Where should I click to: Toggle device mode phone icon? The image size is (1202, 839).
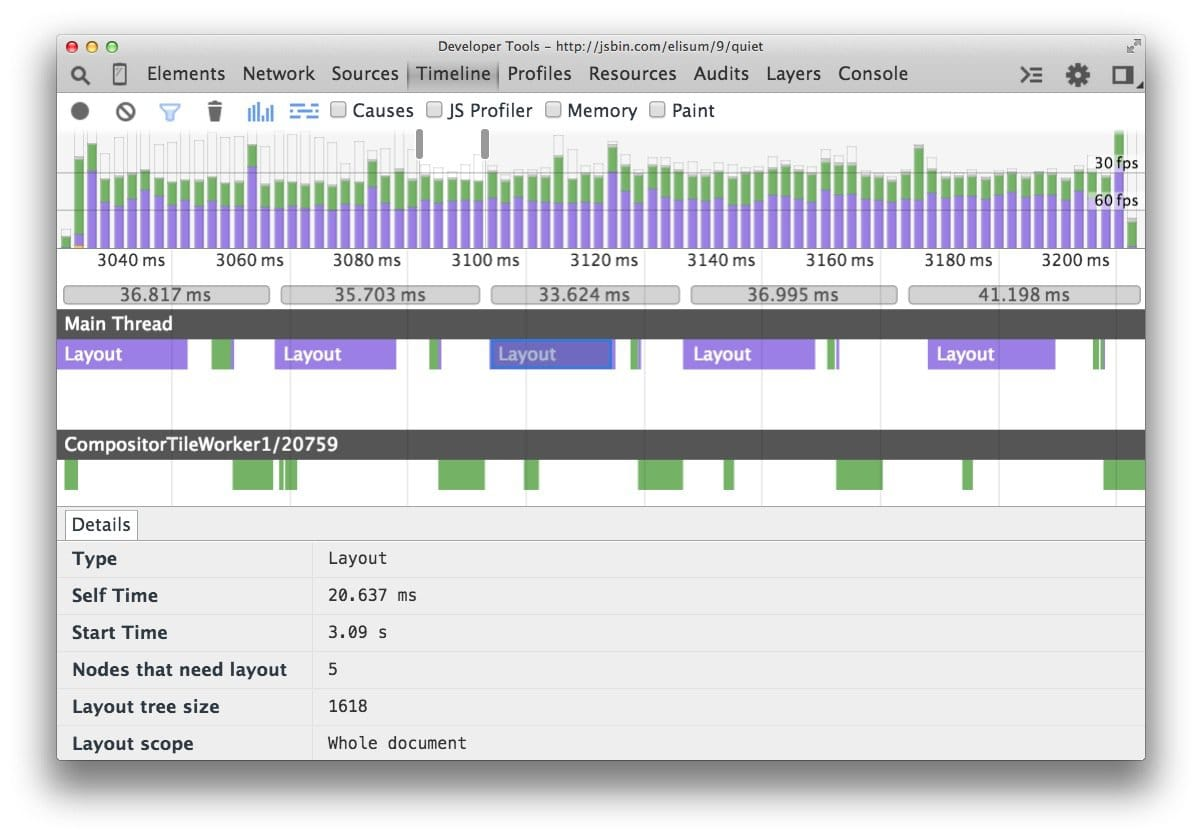click(x=119, y=75)
